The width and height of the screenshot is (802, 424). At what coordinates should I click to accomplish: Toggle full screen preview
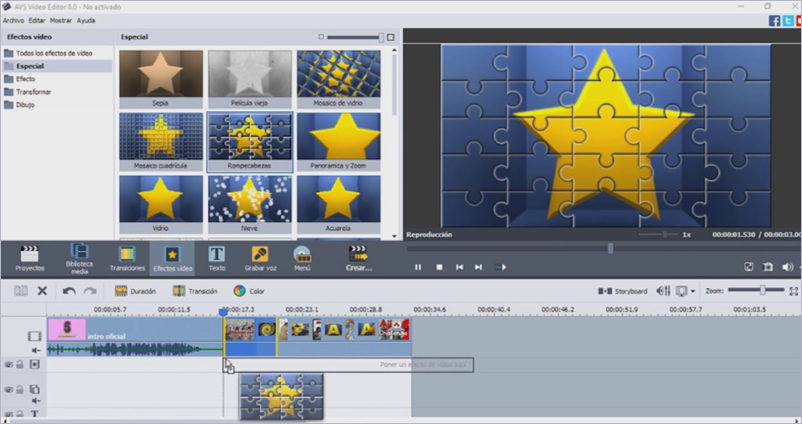[748, 267]
